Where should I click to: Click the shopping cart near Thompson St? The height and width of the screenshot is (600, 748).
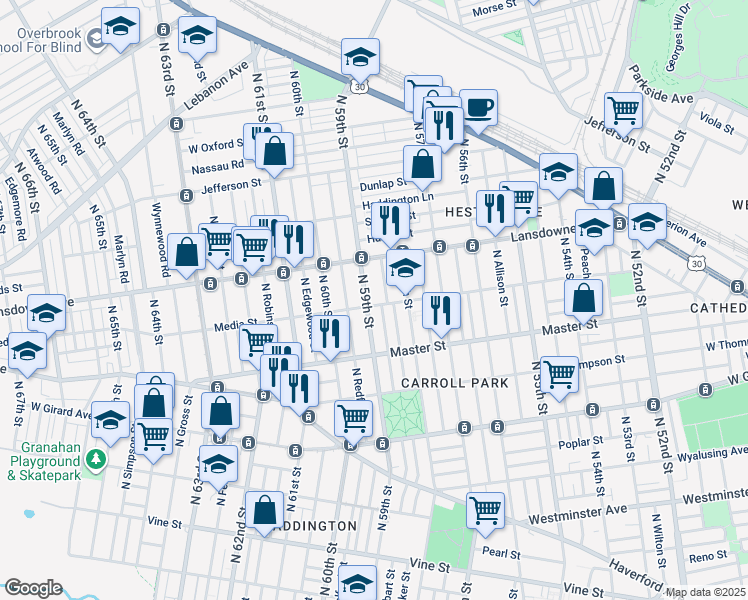coord(559,374)
